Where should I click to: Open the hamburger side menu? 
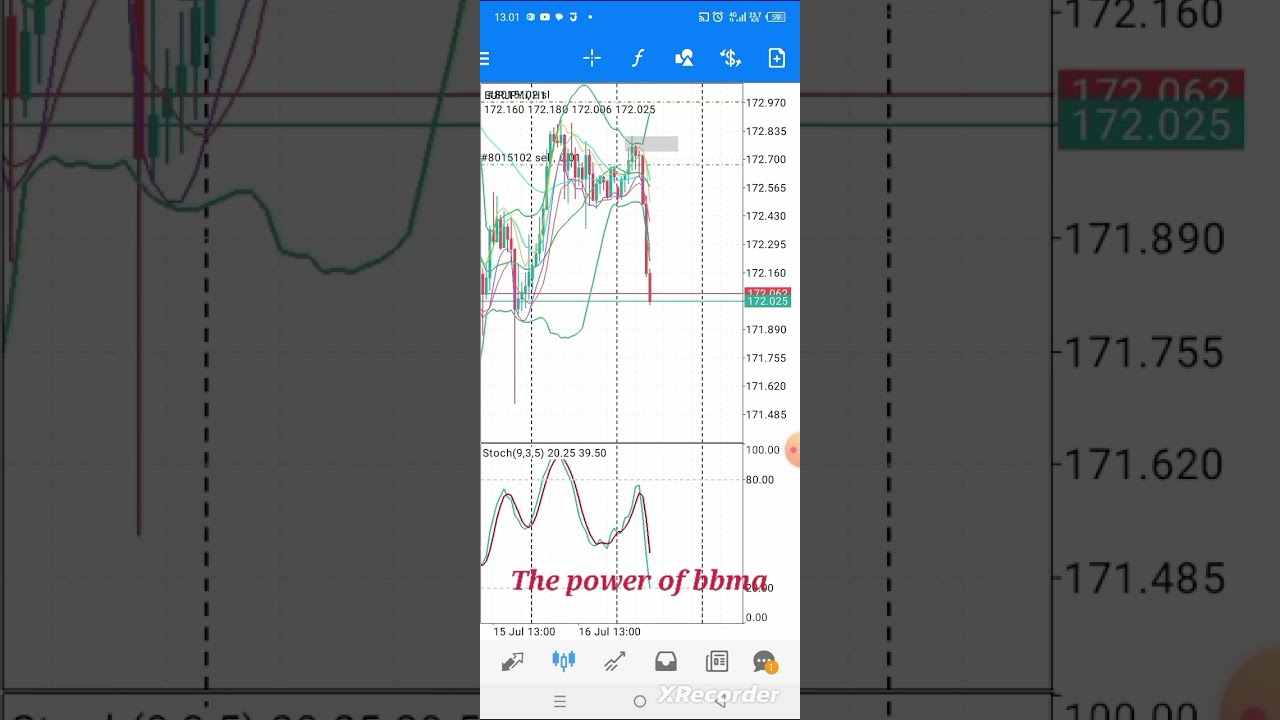(x=485, y=59)
